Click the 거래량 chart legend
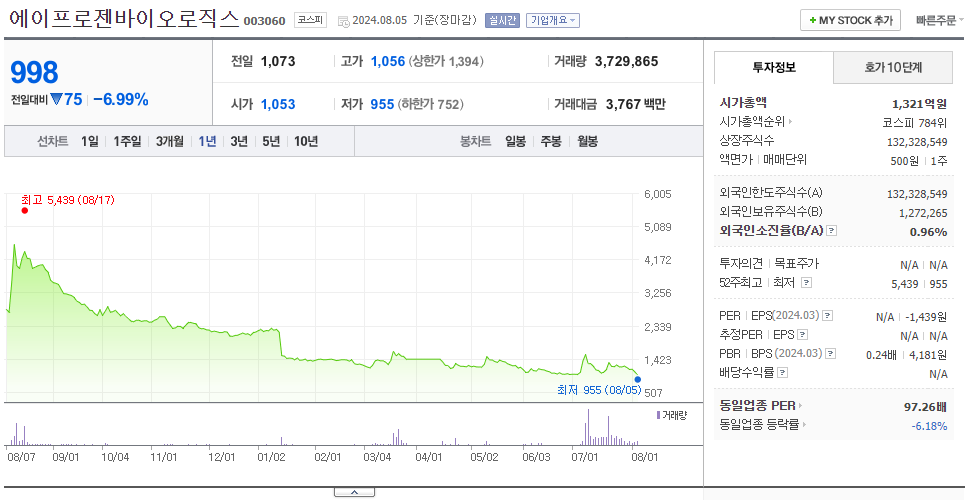 (672, 415)
